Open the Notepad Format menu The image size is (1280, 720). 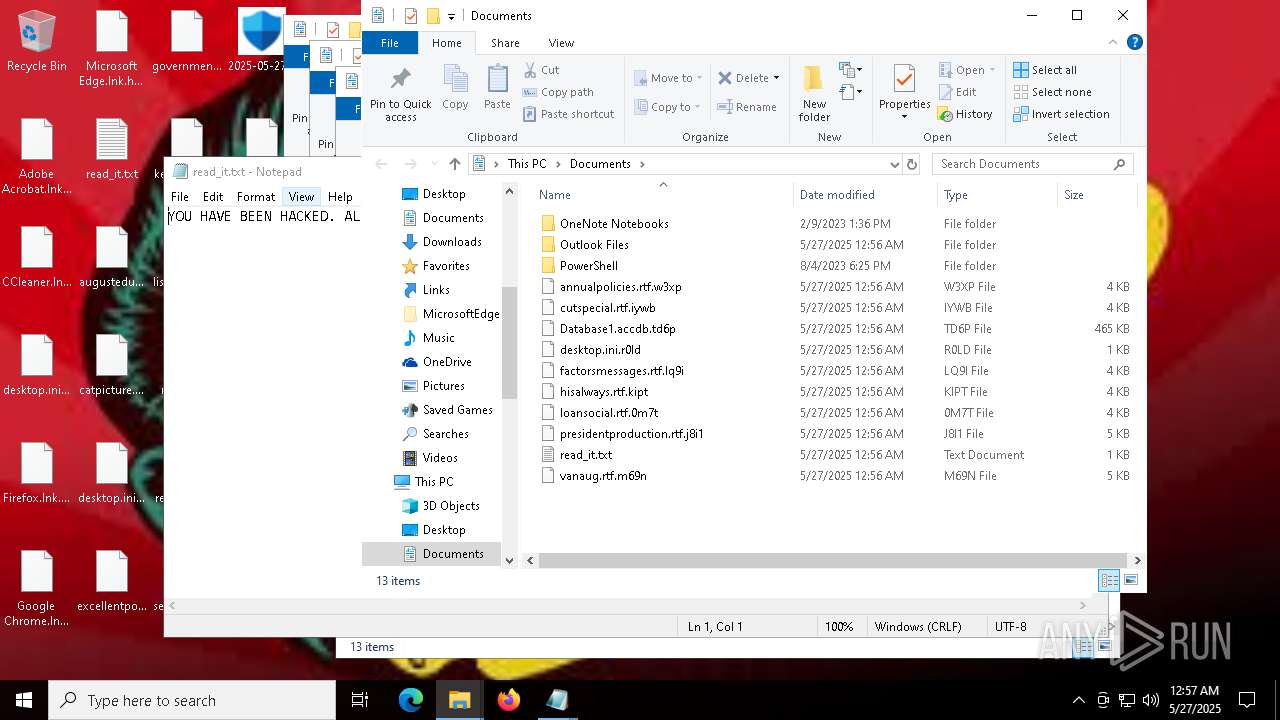click(x=256, y=197)
